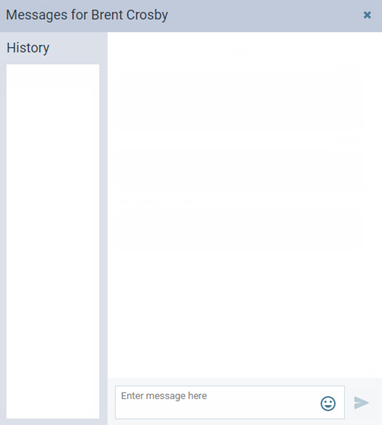Insert an emoji via the smiley face

[x=328, y=403]
